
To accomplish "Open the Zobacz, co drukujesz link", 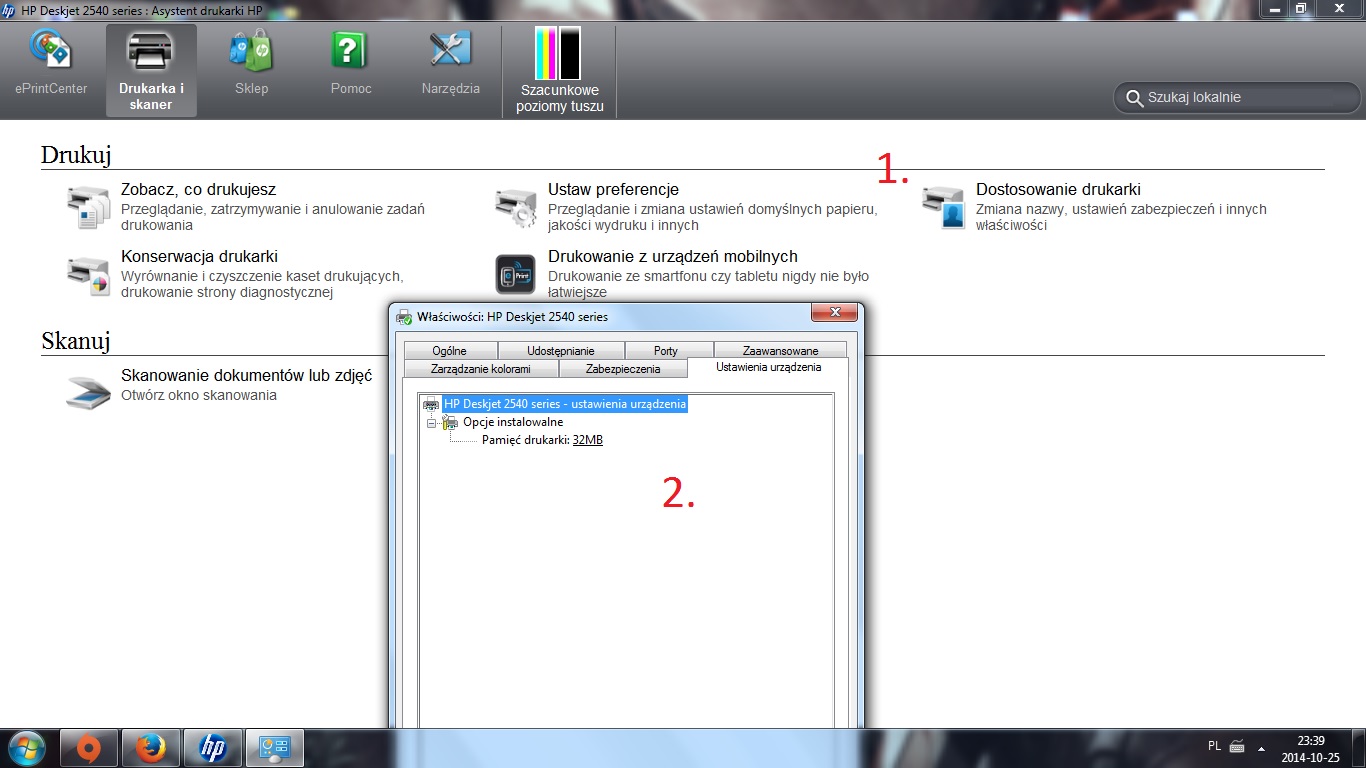I will click(198, 189).
